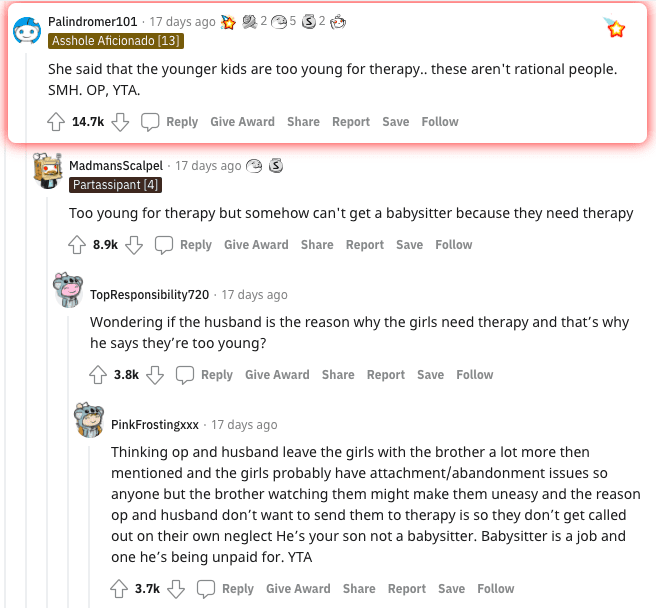The image size is (656, 608).
Task: Save TopResponsibility720's comment
Action: (430, 375)
